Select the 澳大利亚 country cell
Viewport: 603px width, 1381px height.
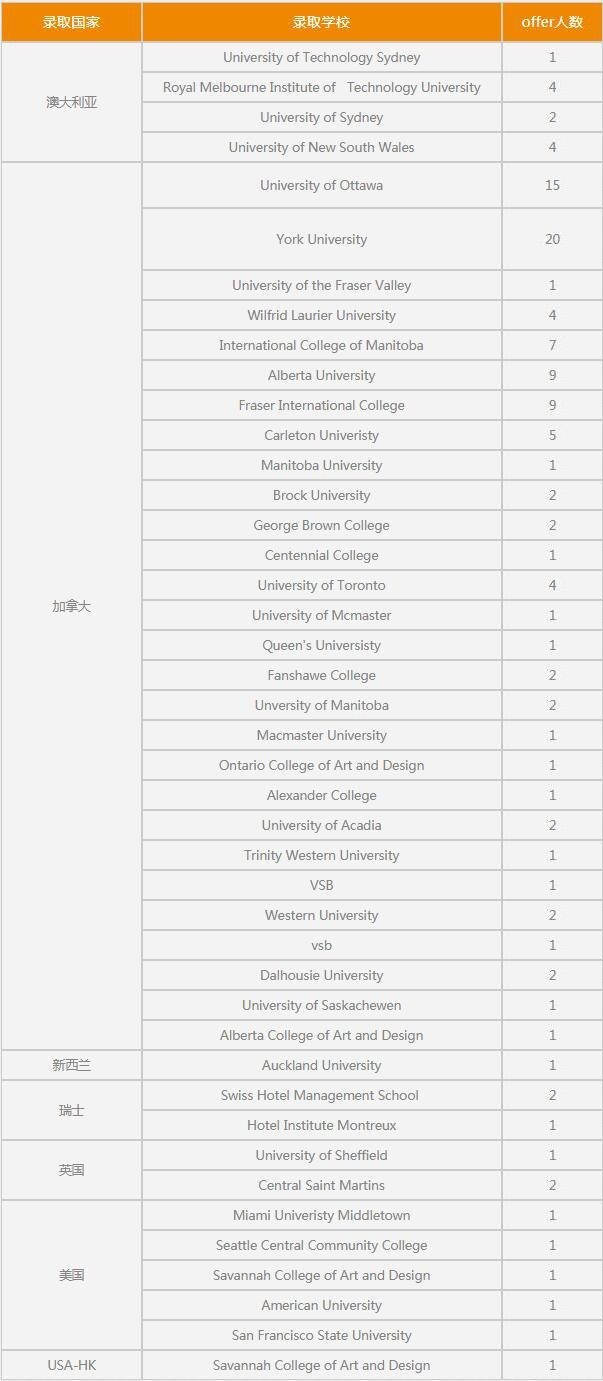point(71,102)
